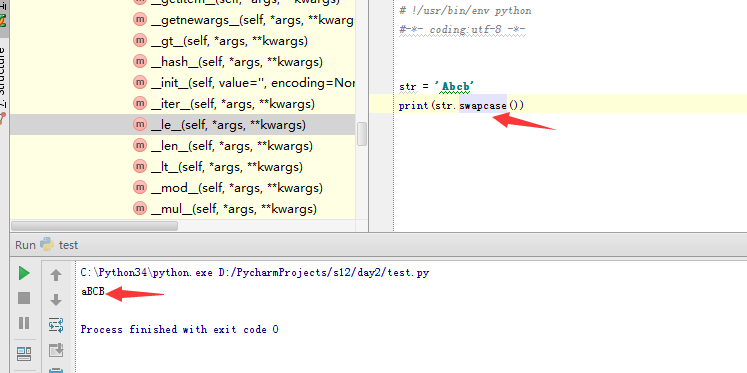Open the Structure tool window tab
The width and height of the screenshot is (747, 373).
(x=3, y=79)
